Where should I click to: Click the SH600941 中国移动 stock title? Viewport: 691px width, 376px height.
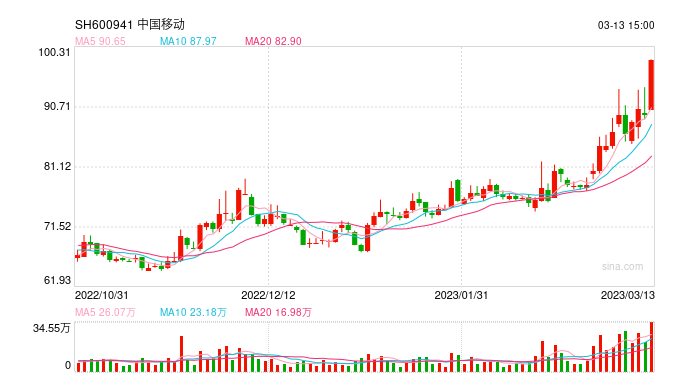tap(130, 25)
